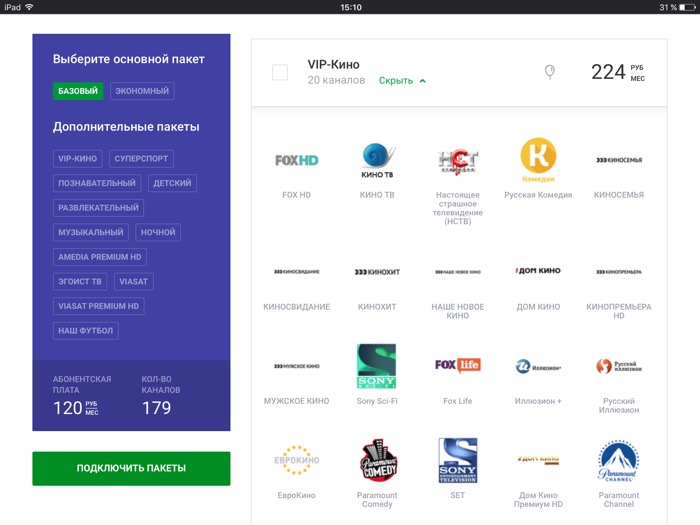700x525 pixels.
Task: Tap the Русский Иллюзион logo
Action: click(619, 366)
